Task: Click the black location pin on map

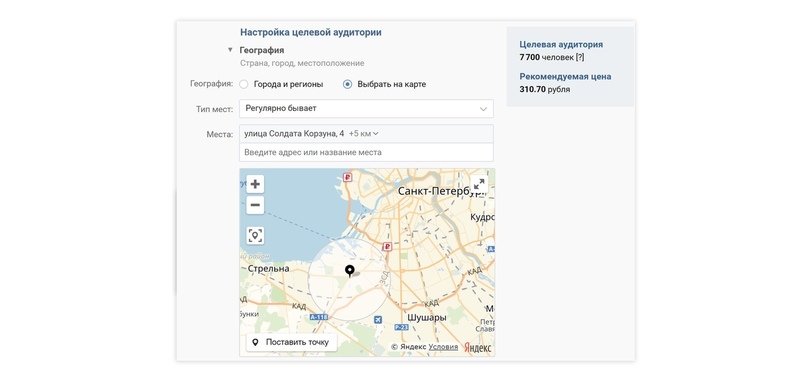Action: tap(350, 271)
